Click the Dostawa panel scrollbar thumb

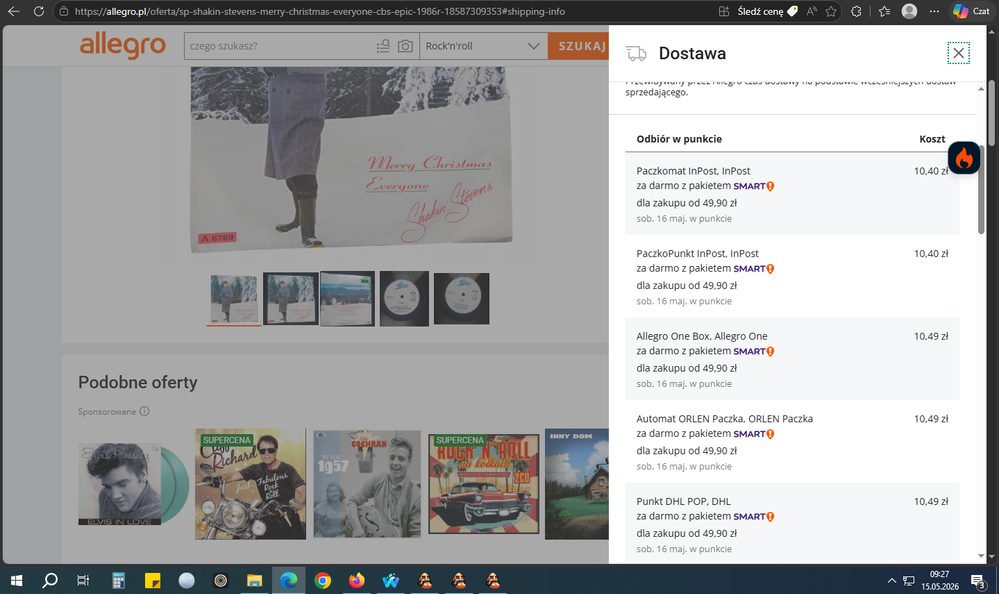[x=981, y=189]
